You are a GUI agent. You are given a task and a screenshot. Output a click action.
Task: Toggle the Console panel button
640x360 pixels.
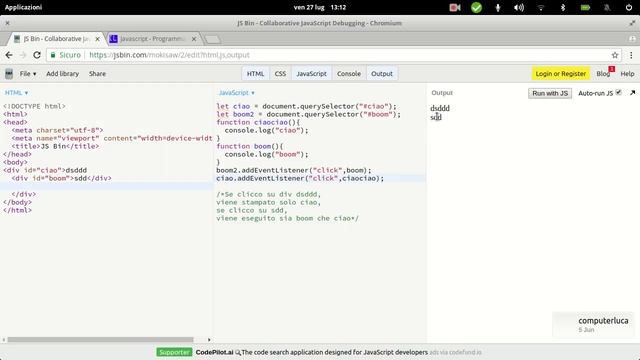[349, 74]
